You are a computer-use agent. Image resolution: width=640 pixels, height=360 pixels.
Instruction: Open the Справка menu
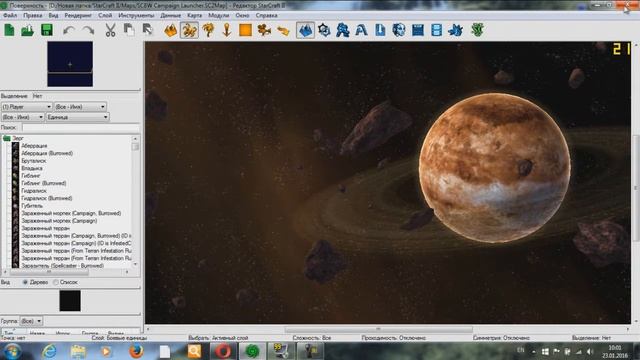pos(267,16)
